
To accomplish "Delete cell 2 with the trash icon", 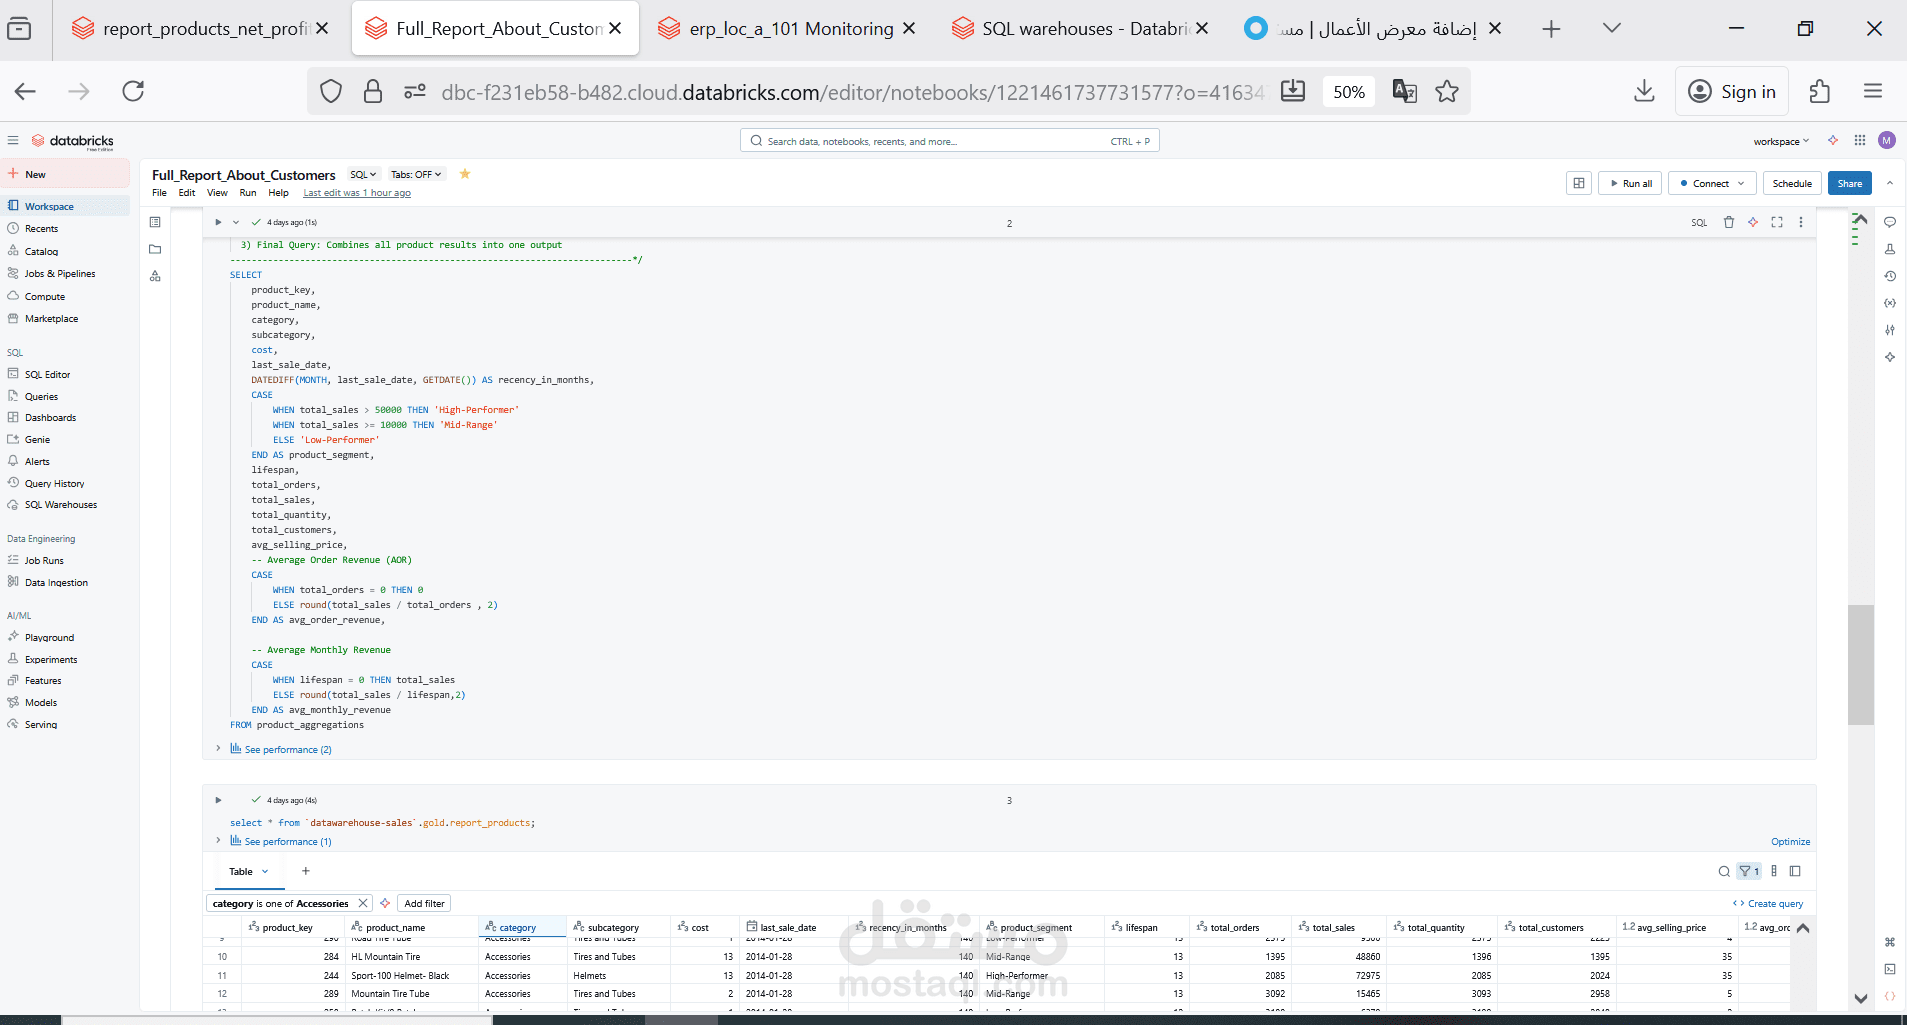I will [x=1729, y=222].
